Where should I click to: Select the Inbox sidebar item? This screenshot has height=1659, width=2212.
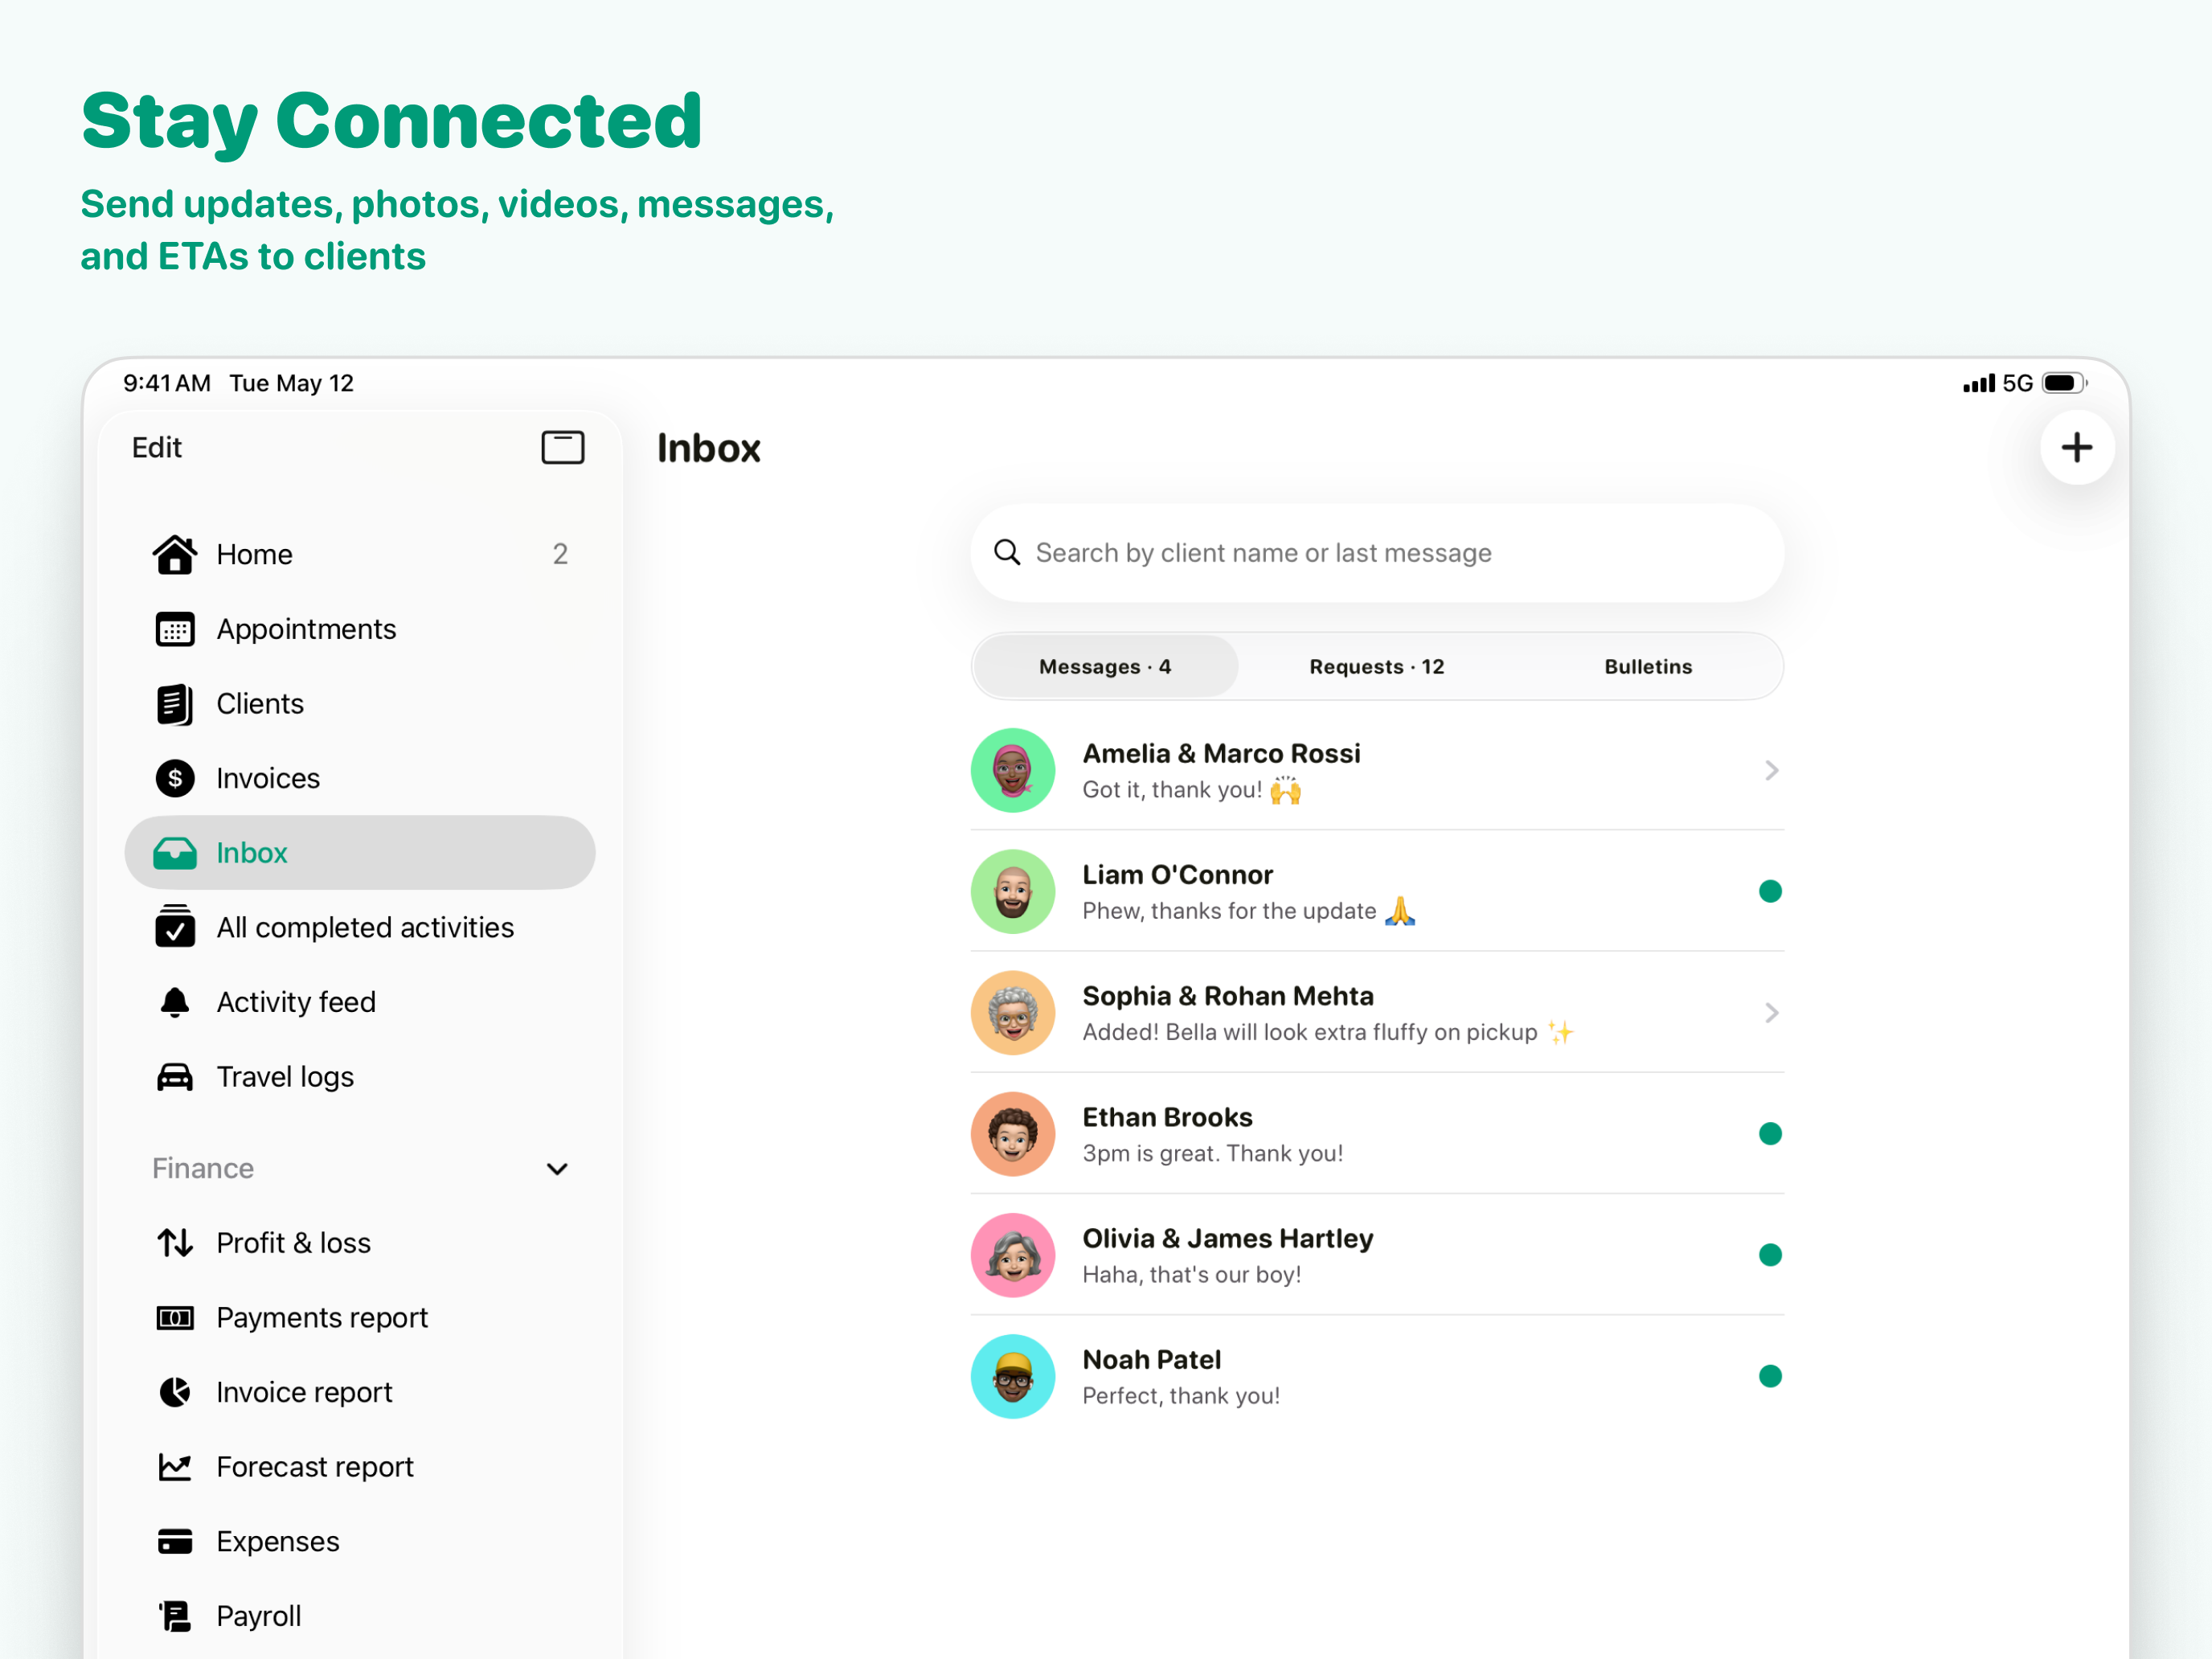pyautogui.click(x=360, y=853)
